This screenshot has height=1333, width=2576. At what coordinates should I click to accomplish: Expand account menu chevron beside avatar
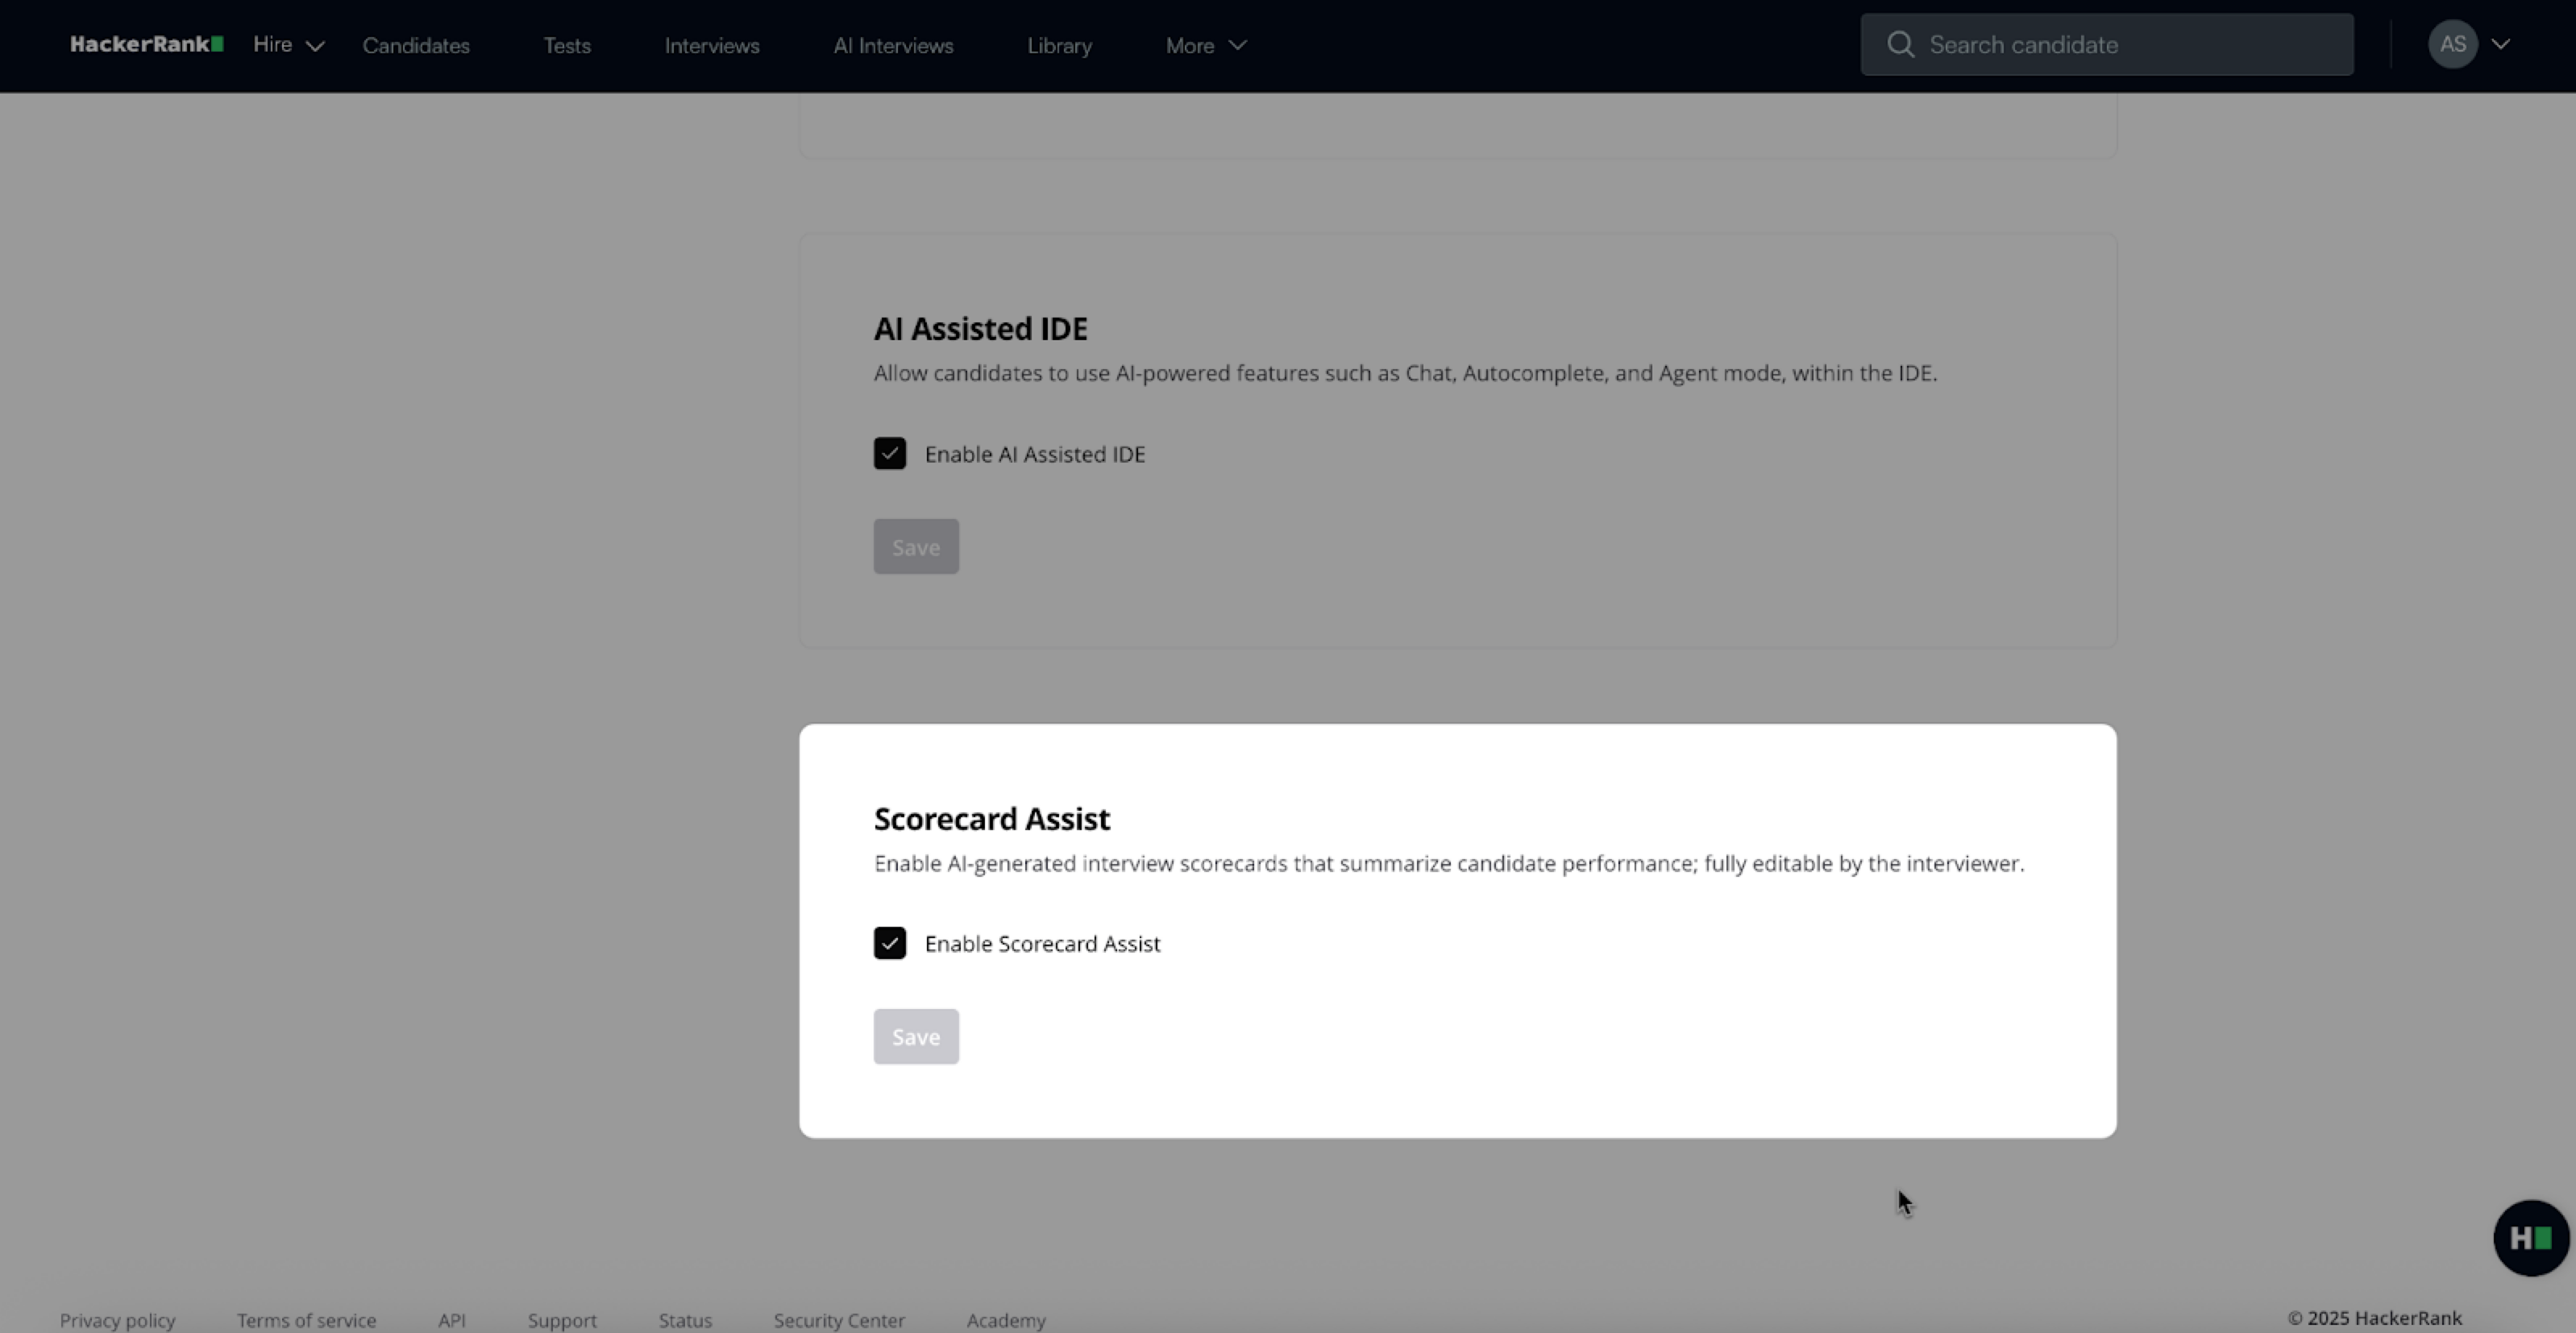click(x=2501, y=44)
